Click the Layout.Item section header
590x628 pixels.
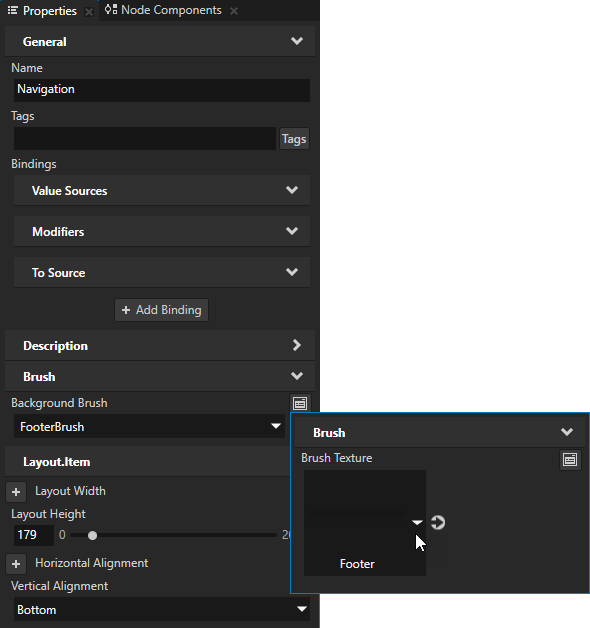(147, 462)
